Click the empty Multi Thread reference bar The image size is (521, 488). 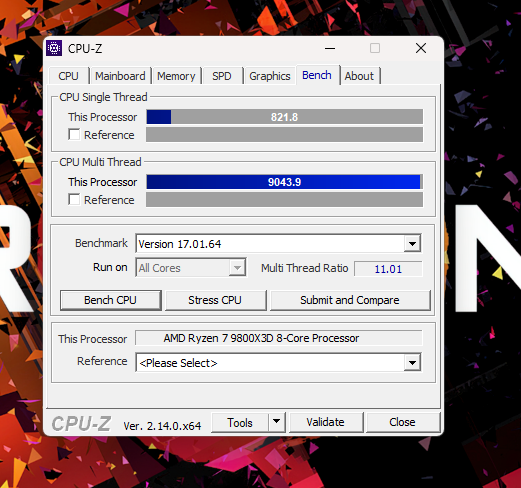(285, 200)
